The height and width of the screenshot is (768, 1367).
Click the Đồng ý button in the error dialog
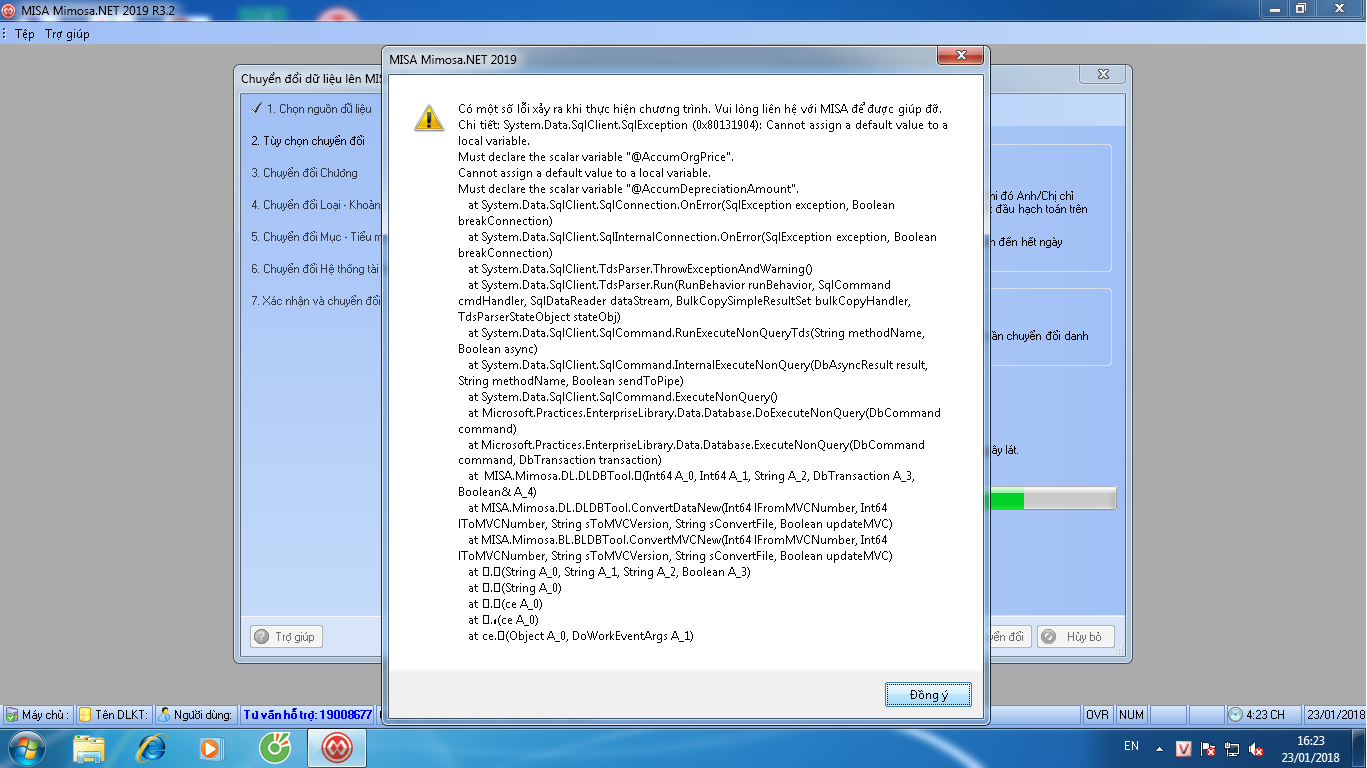point(928,695)
